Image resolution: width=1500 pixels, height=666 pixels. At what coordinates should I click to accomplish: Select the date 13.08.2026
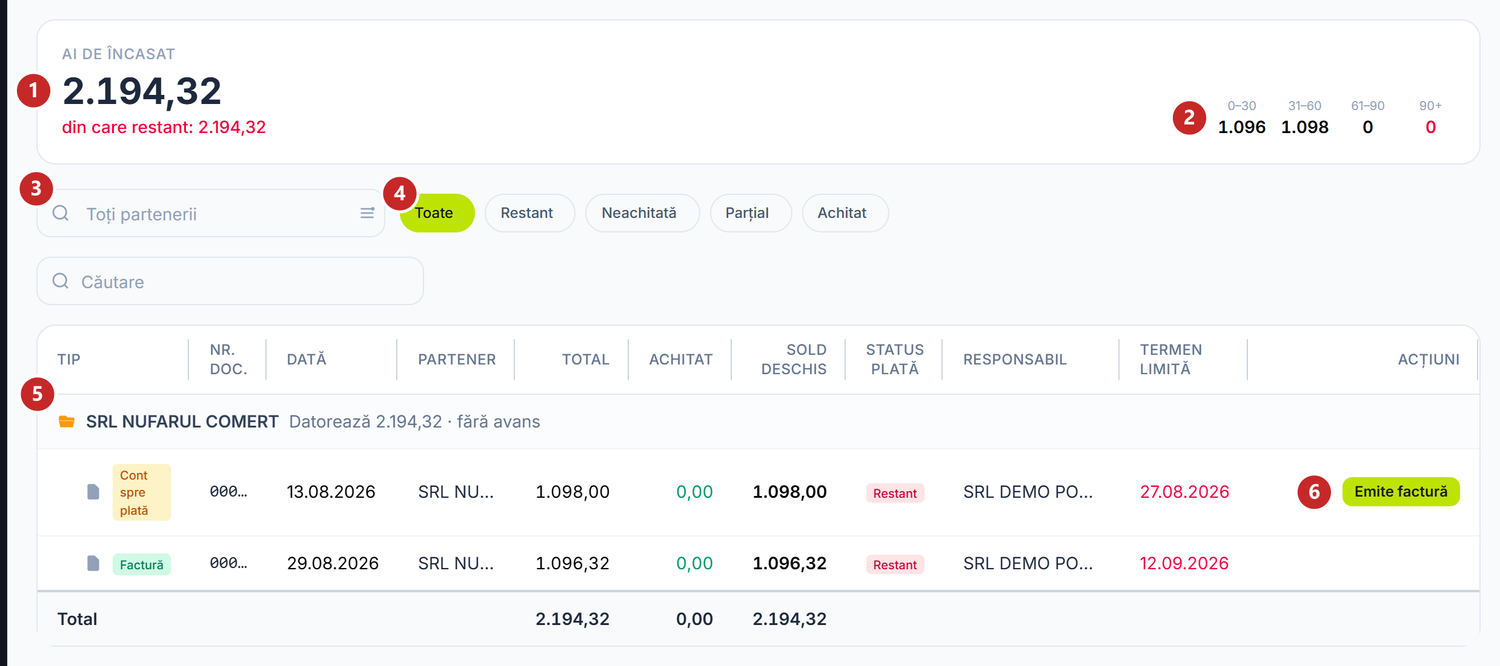331,492
